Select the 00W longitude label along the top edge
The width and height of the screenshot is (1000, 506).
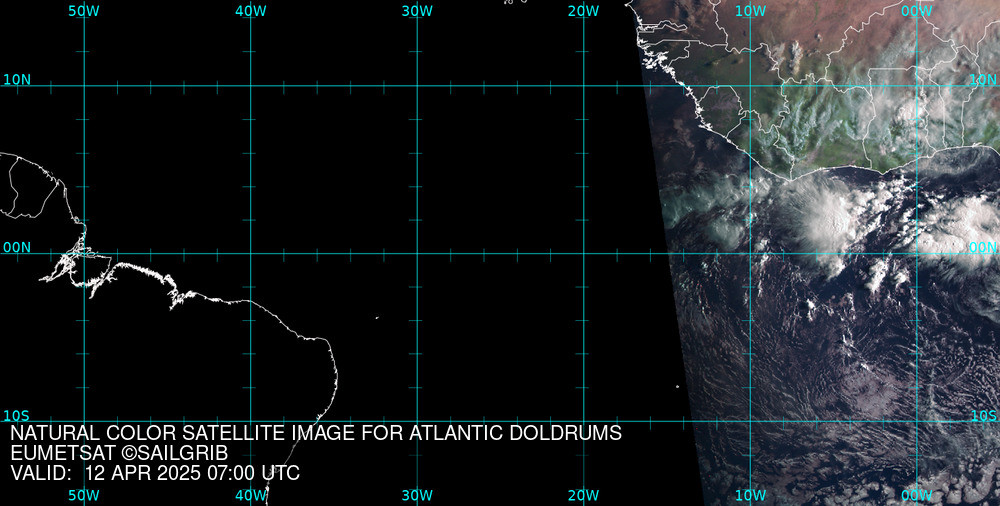917,11
